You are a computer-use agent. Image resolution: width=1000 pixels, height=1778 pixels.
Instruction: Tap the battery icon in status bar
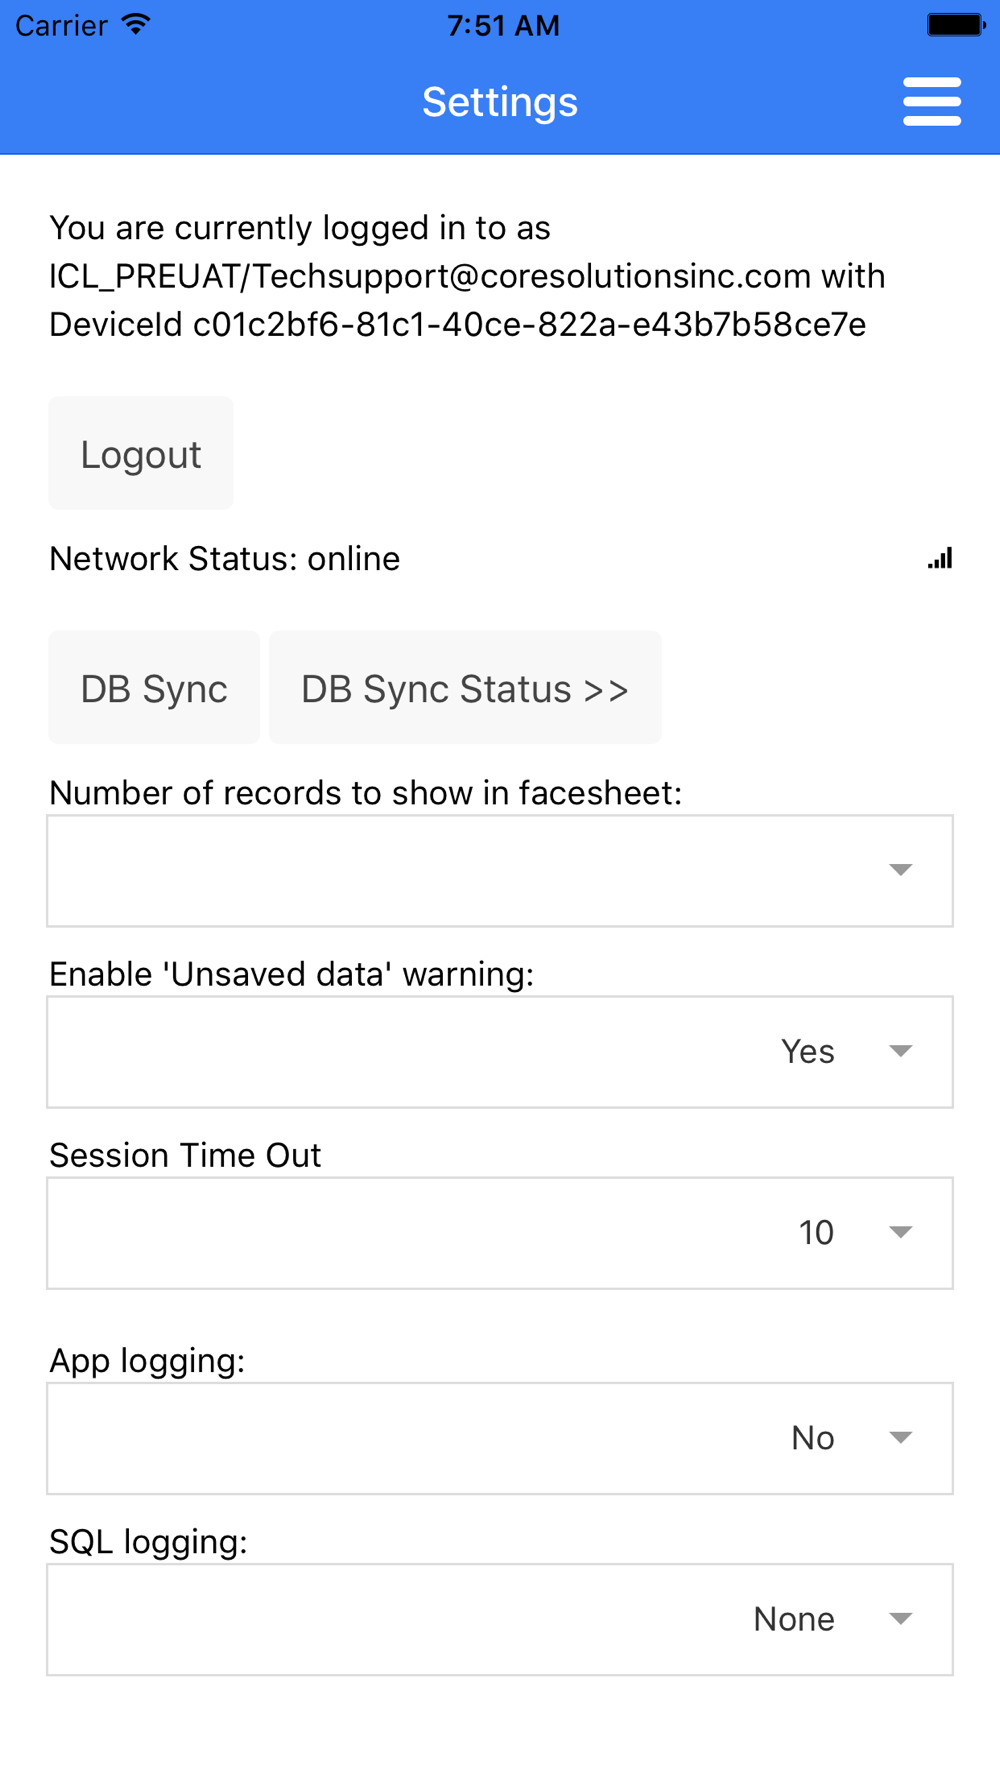coord(956,25)
